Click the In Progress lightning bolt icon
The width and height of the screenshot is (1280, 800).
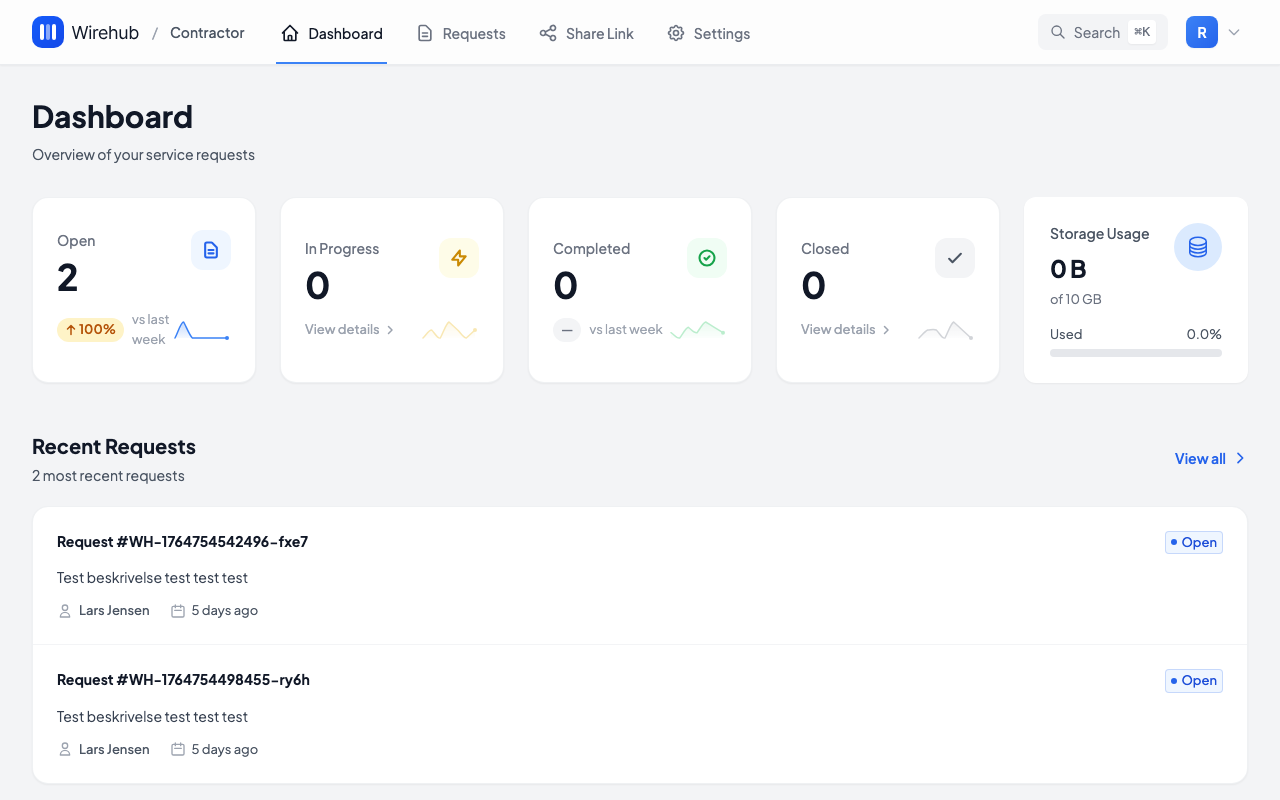click(x=459, y=258)
